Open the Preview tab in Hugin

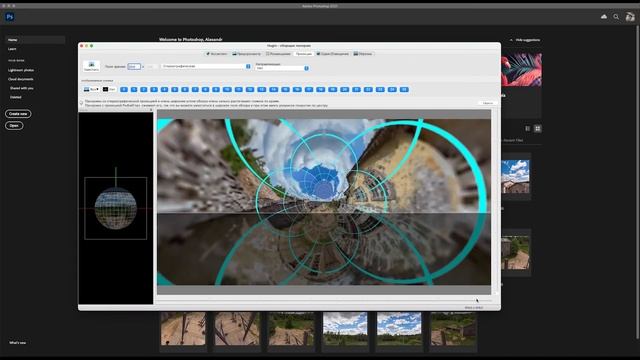(x=247, y=54)
